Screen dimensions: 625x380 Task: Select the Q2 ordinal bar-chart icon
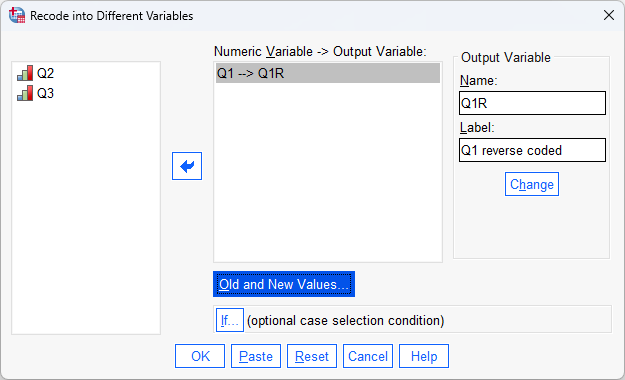tap(25, 73)
